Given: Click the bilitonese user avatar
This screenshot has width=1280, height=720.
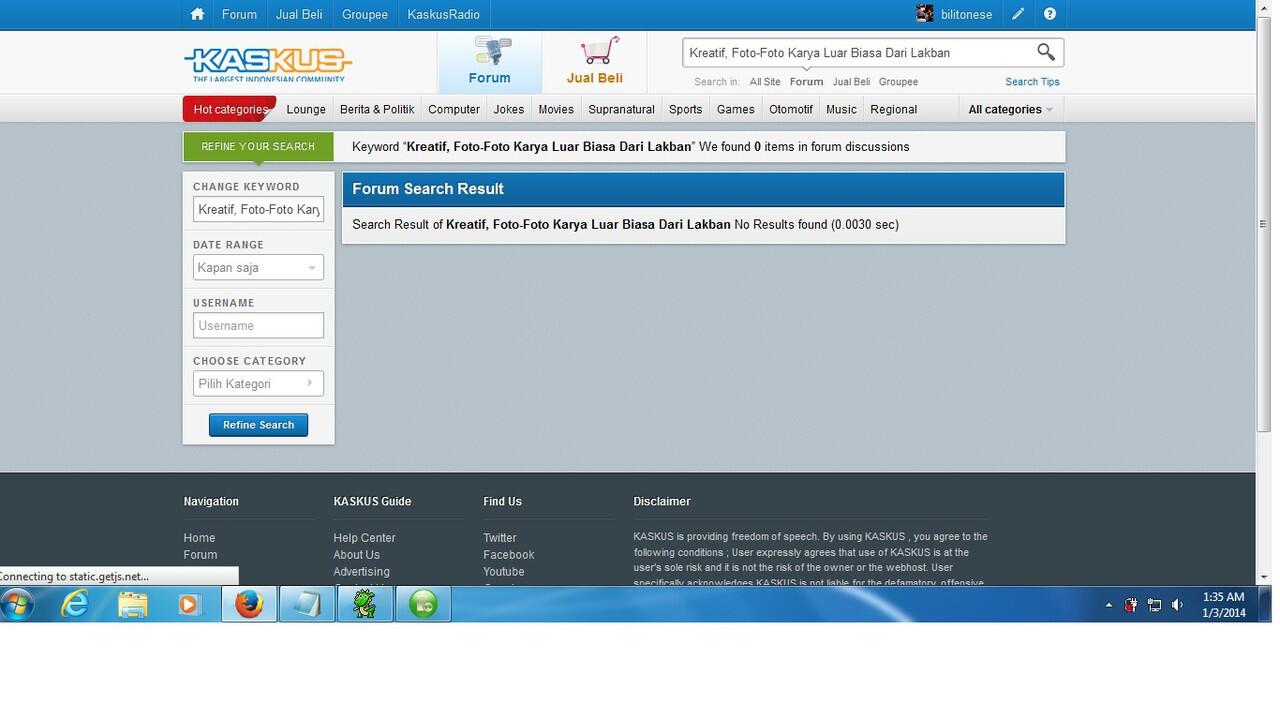Looking at the screenshot, I should point(925,14).
